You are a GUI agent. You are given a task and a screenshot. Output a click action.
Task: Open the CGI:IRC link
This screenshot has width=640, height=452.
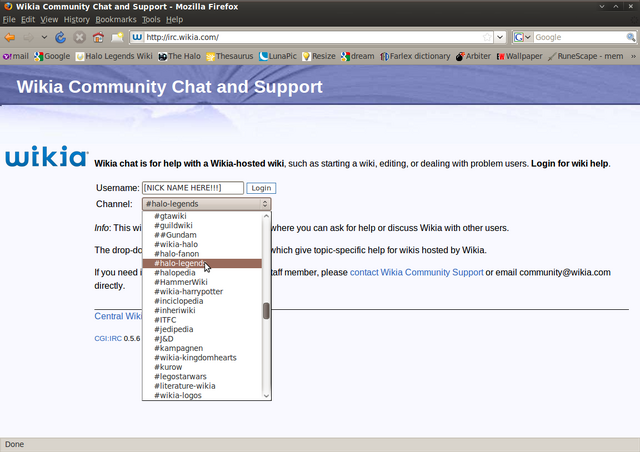click(108, 338)
